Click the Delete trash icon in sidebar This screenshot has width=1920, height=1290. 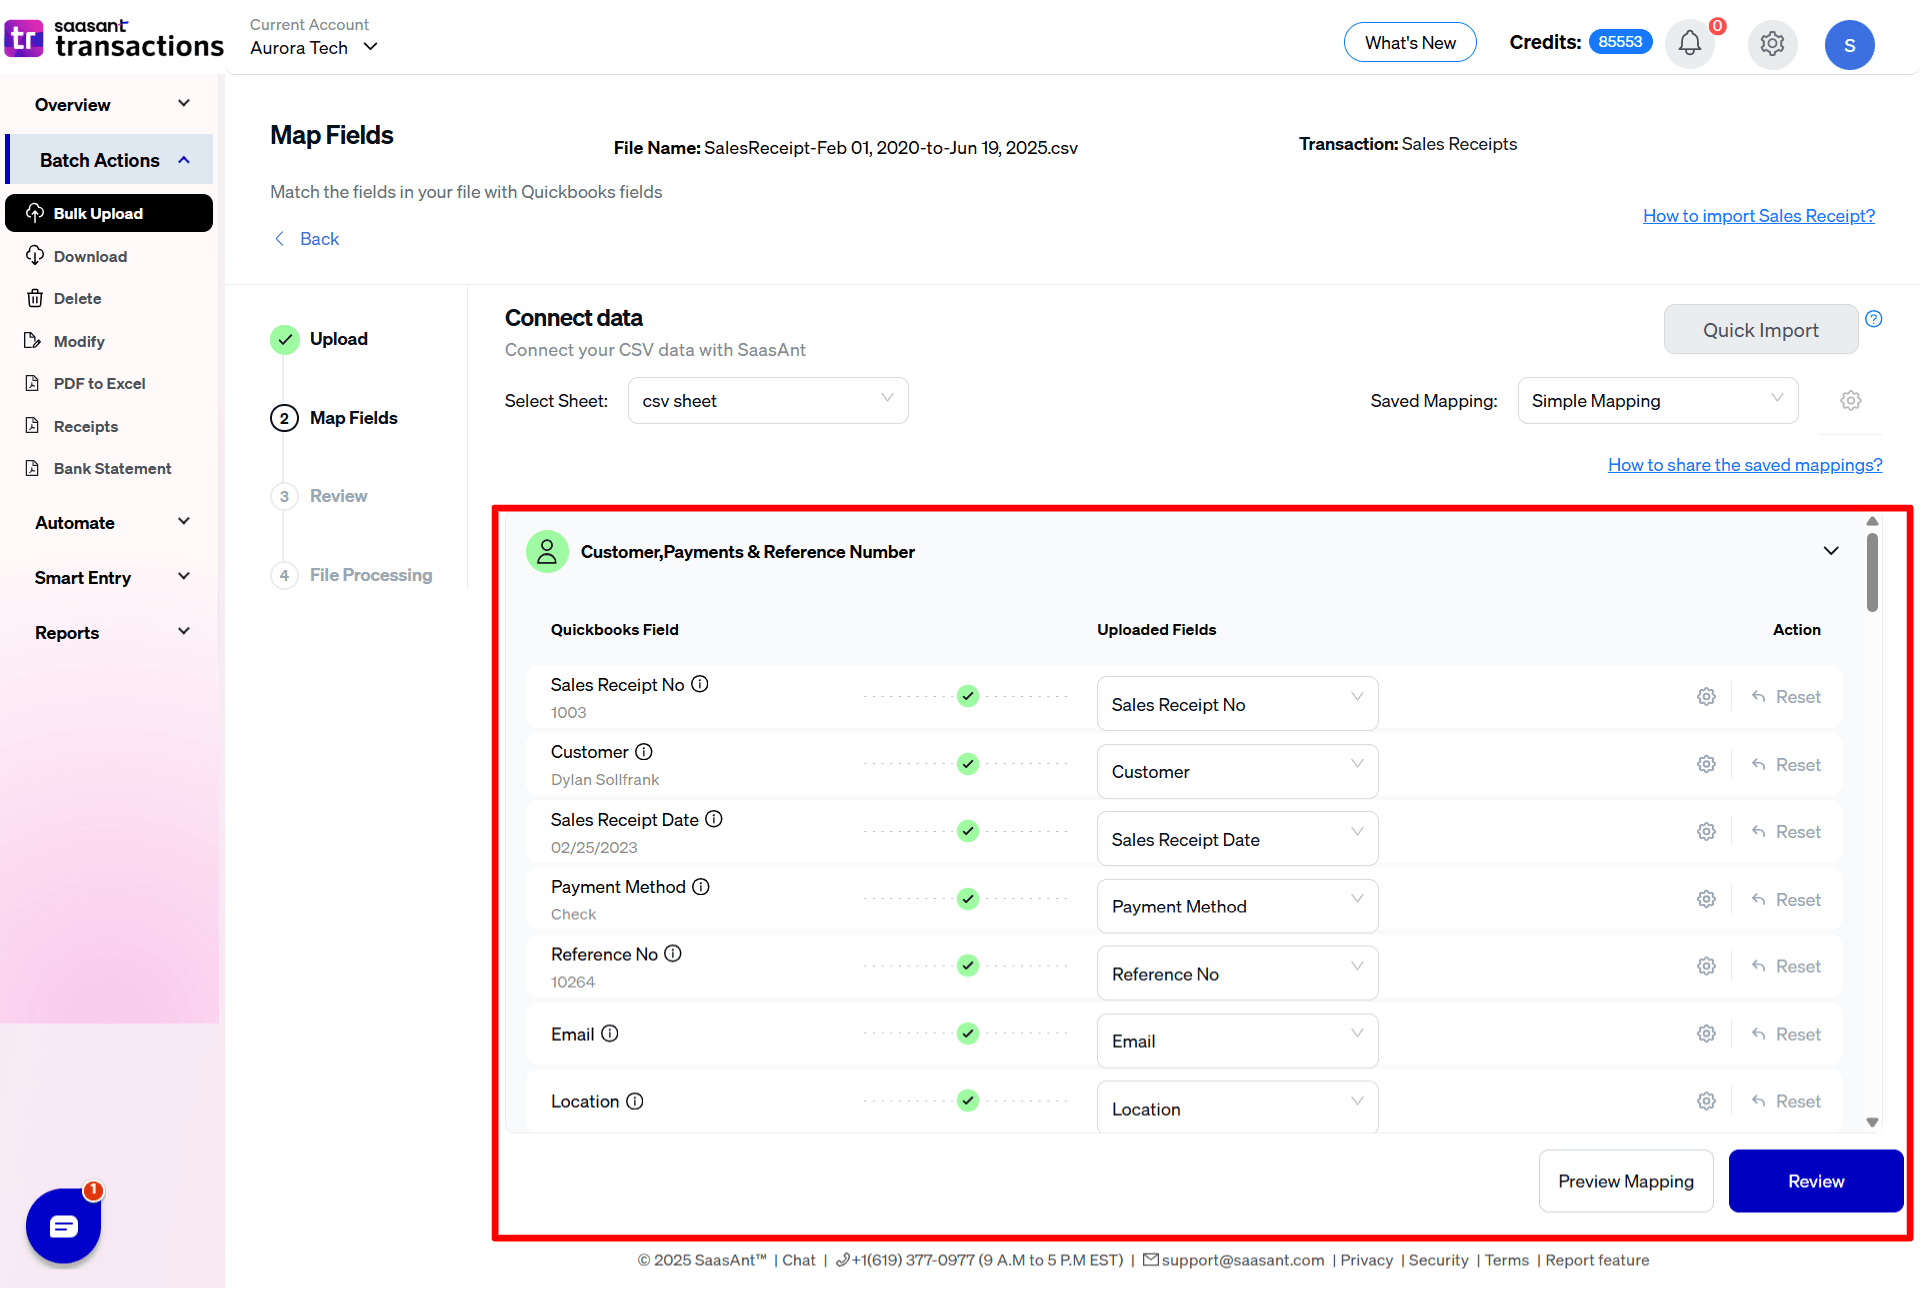pos(35,298)
